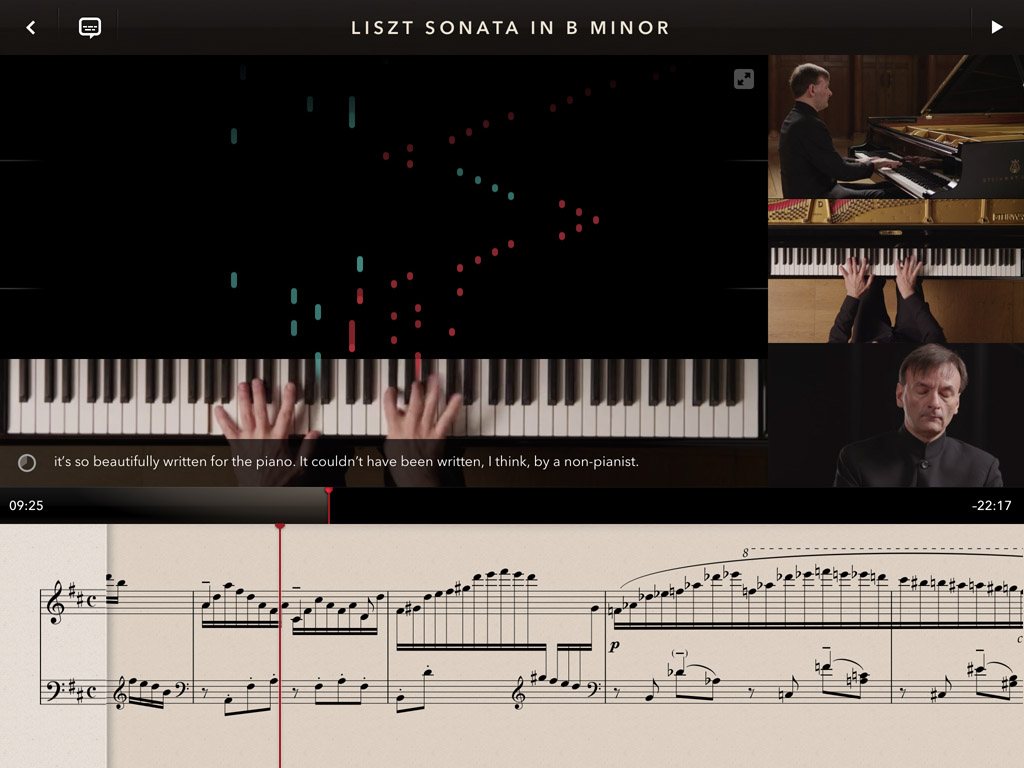Screen dimensions: 1024x768
Task: Click the treble clef at score start
Action: point(57,602)
